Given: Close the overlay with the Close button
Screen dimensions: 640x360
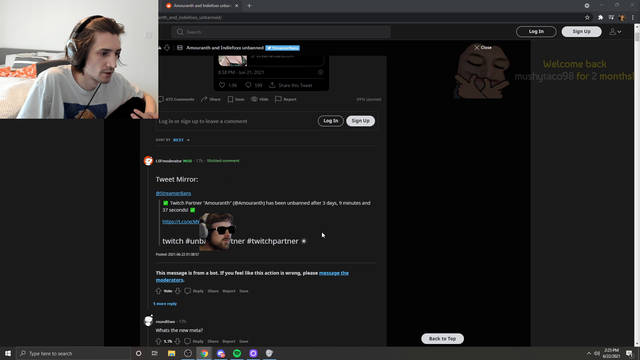Looking at the screenshot, I should [x=483, y=47].
